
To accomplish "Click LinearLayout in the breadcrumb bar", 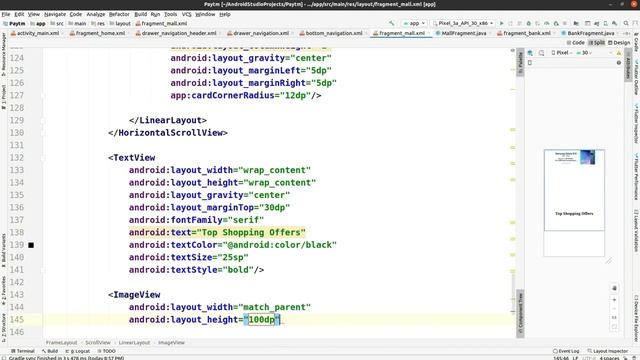I will click(x=134, y=342).
